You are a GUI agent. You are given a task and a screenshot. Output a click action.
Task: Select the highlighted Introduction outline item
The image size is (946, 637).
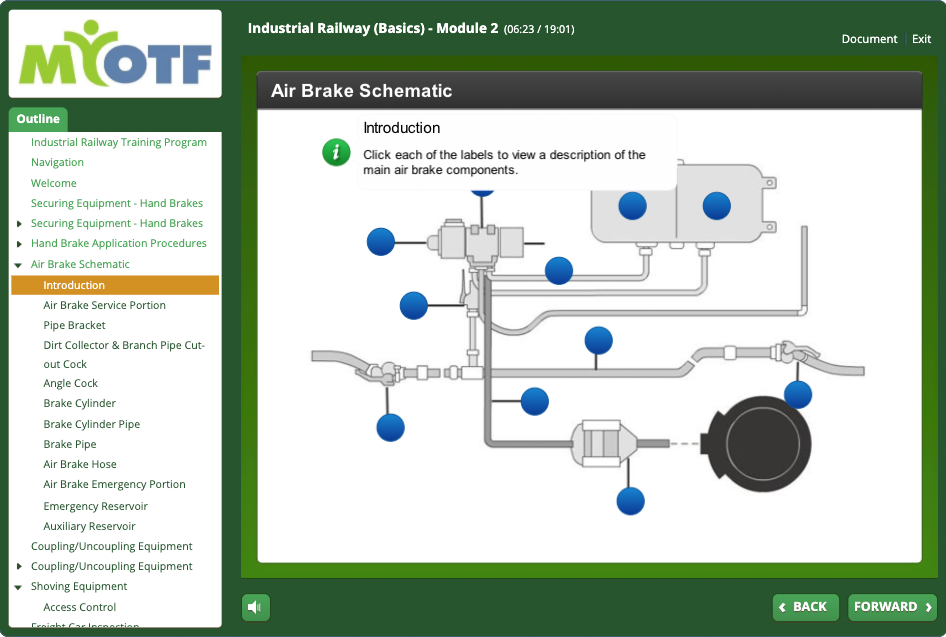pos(115,285)
